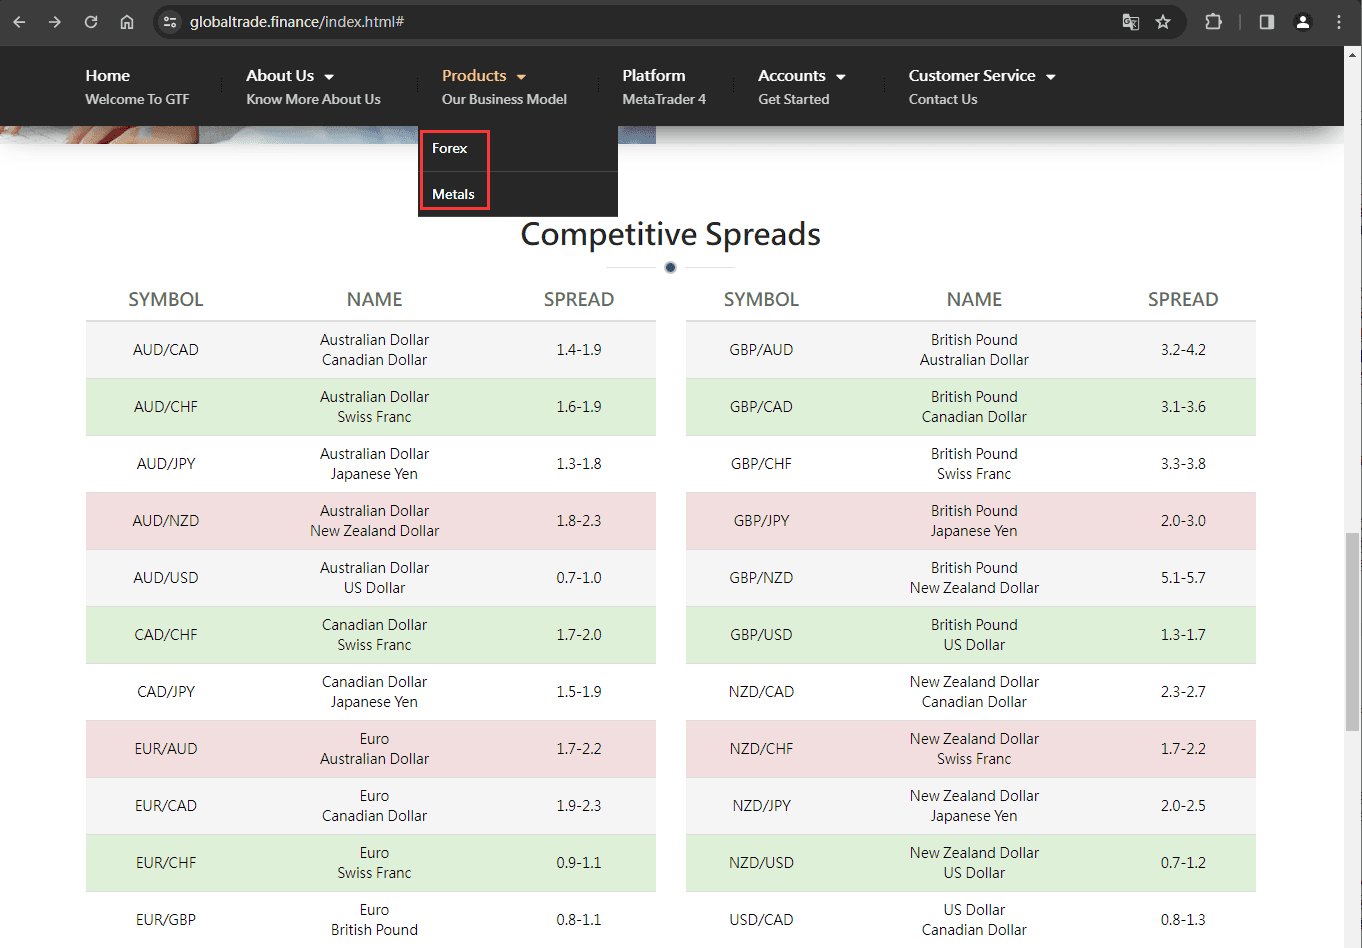Image resolution: width=1362 pixels, height=948 pixels.
Task: Click the 5.1-5.7 spread value
Action: pos(1183,578)
